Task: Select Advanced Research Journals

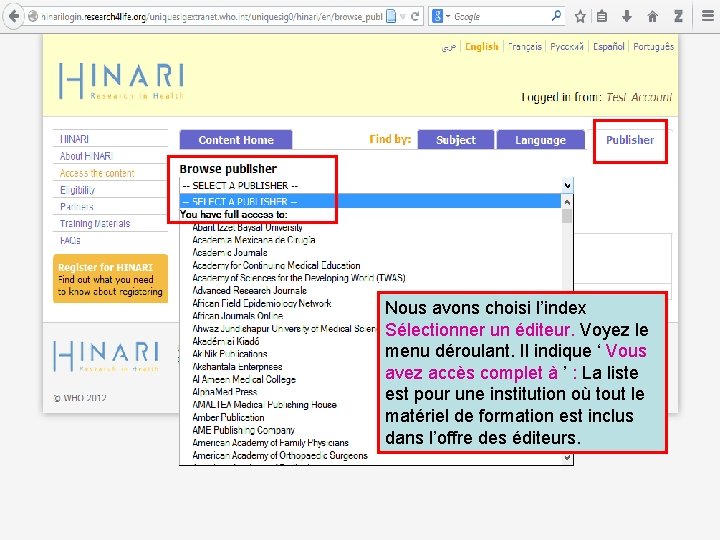Action: coord(249,291)
